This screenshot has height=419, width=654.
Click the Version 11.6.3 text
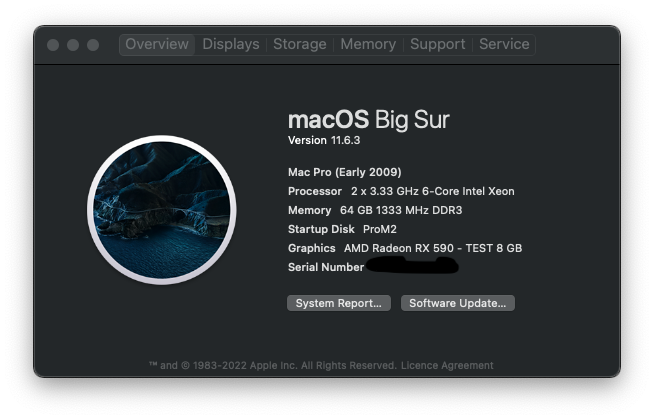[324, 140]
